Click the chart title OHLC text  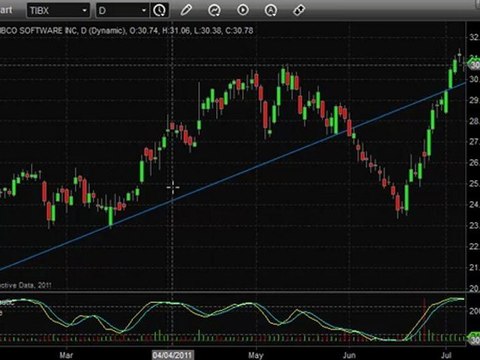[x=127, y=31]
